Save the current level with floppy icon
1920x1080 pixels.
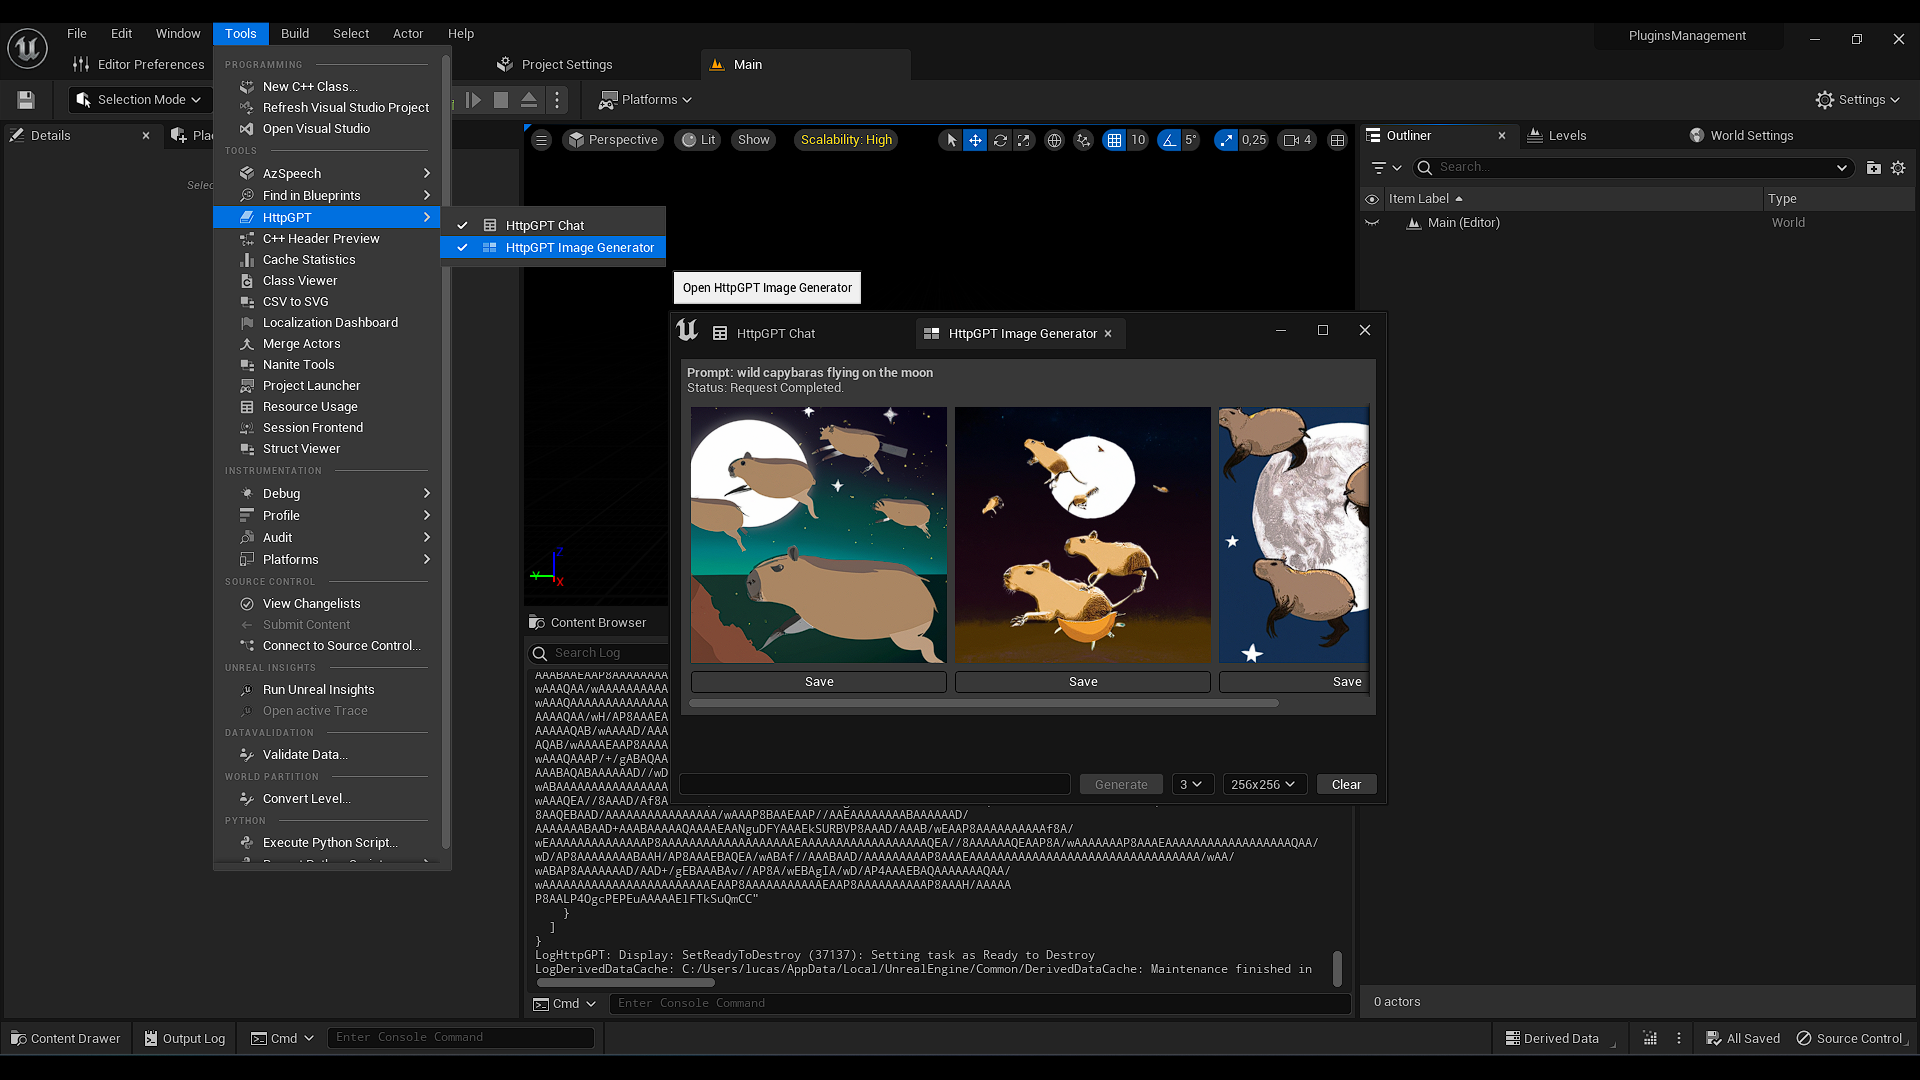coord(24,99)
